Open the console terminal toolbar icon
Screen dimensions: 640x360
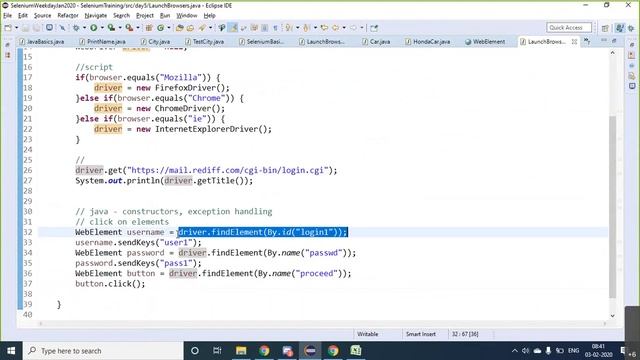pos(49,28)
